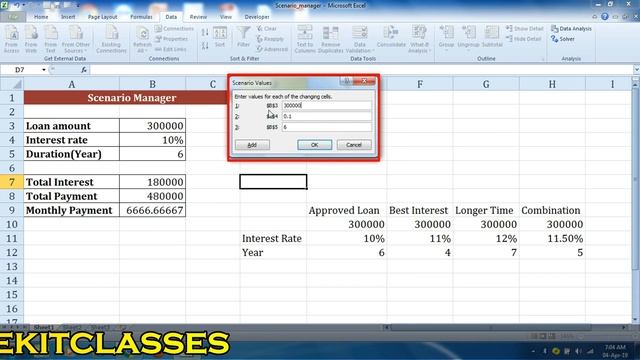
Task: Click the taskbar clock
Action: click(616, 351)
